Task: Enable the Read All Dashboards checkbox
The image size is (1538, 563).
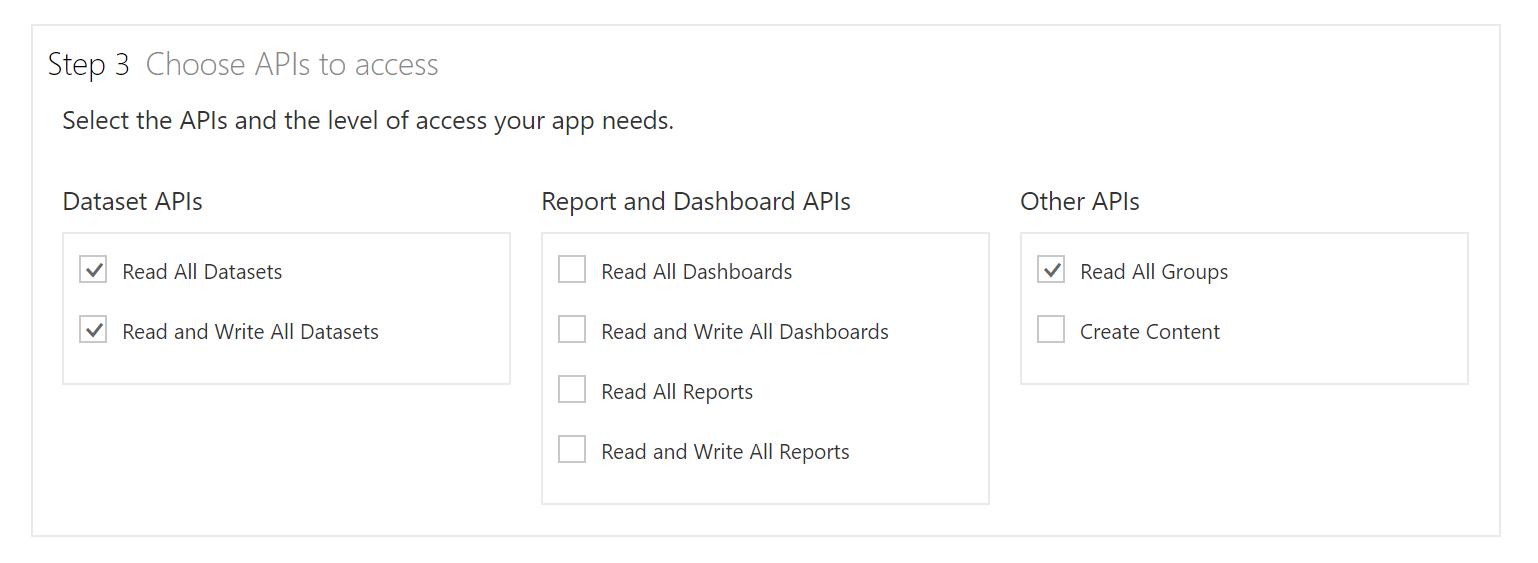Action: click(x=572, y=270)
